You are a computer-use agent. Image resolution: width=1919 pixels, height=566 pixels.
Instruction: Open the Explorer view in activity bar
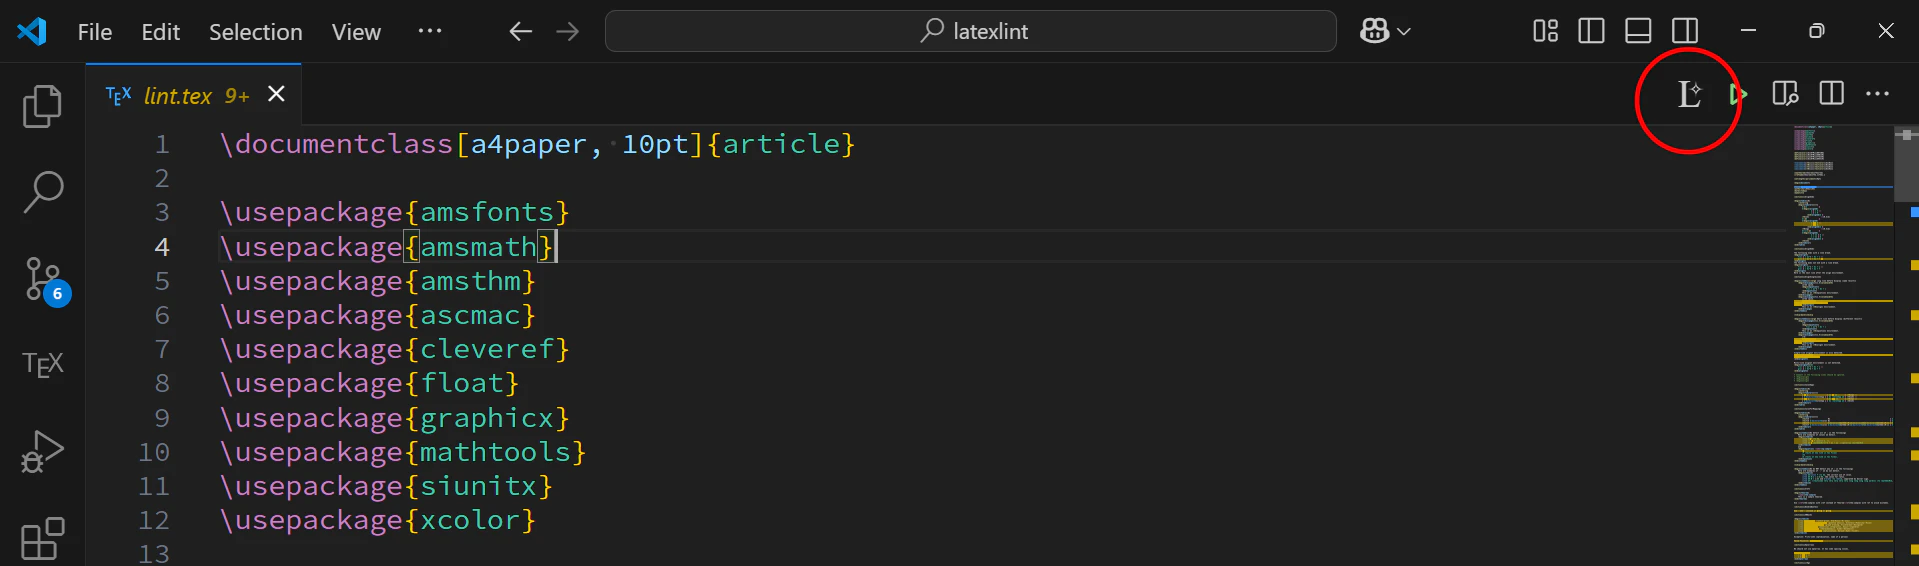(42, 106)
